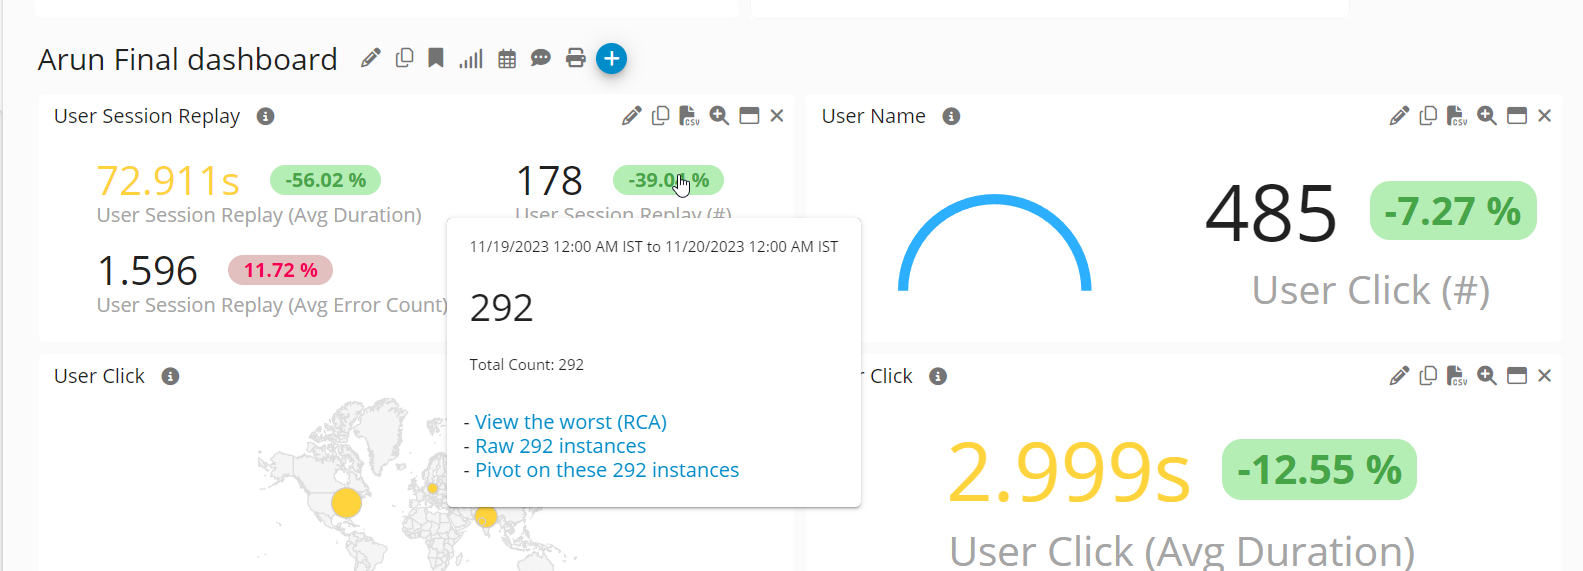Show info for User Session Replay widget
The image size is (1583, 571).
266,116
